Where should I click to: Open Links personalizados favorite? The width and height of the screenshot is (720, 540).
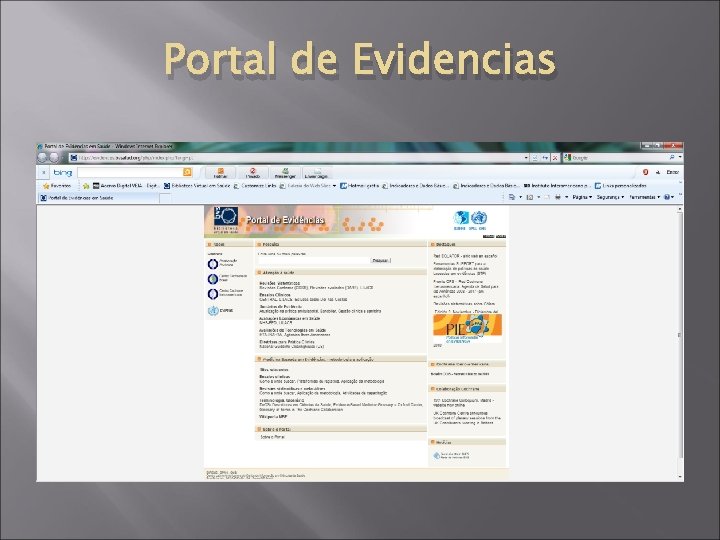tap(621, 186)
